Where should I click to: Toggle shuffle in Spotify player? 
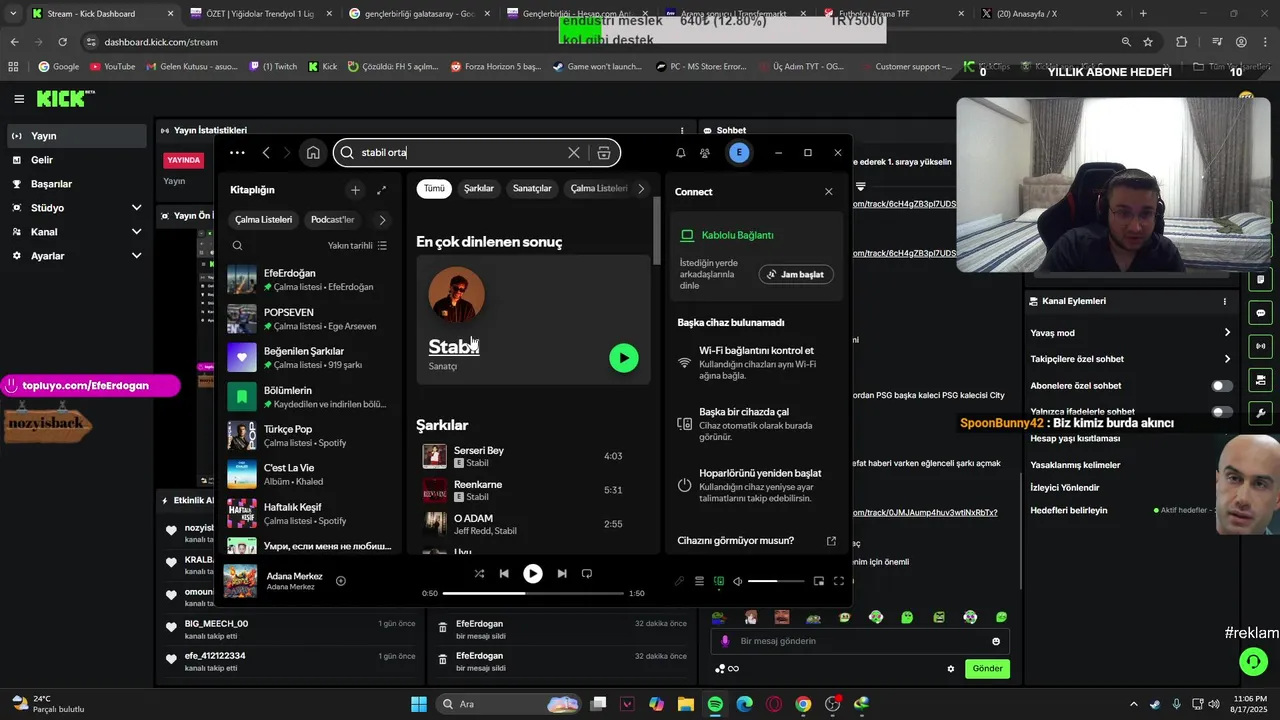479,573
